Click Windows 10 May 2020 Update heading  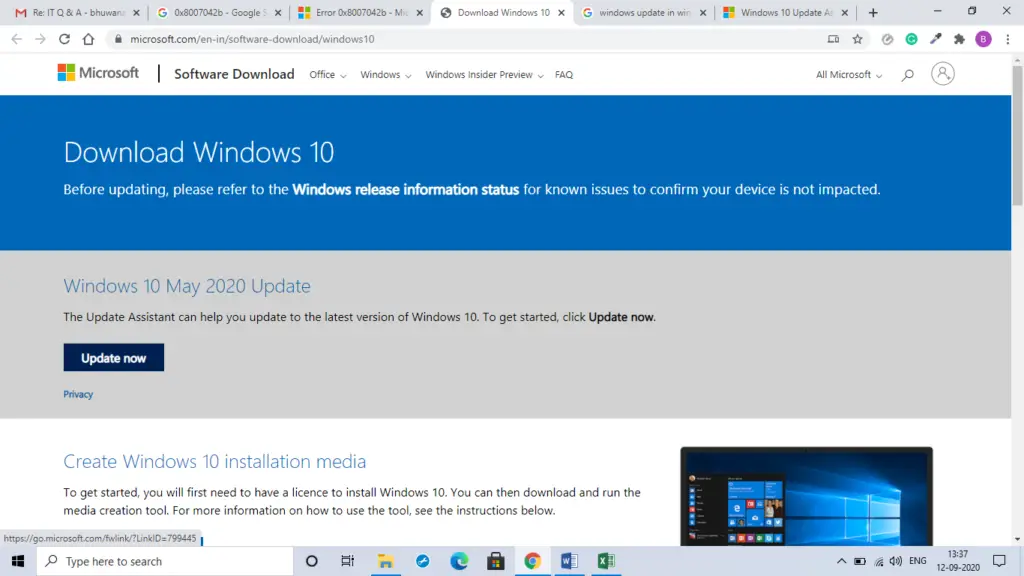click(187, 286)
